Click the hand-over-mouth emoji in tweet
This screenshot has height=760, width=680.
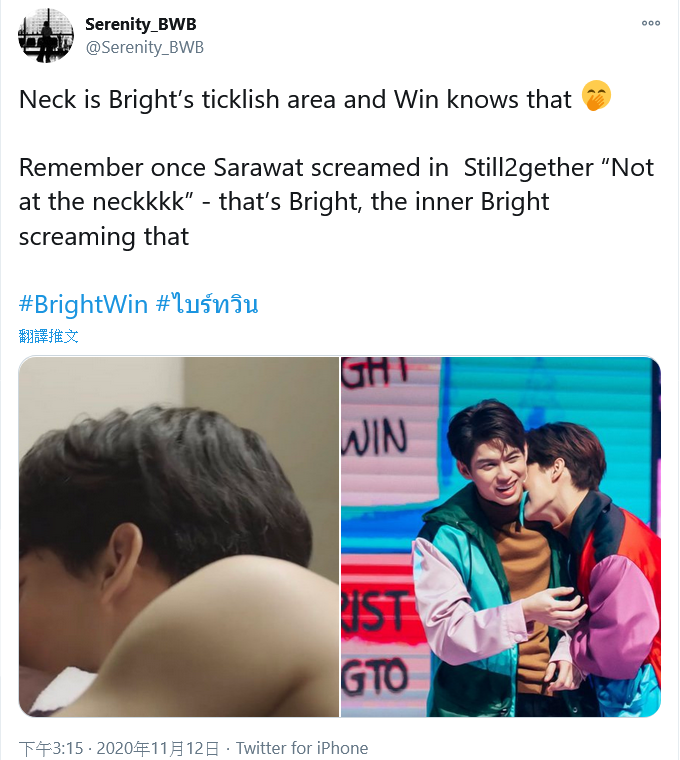596,96
